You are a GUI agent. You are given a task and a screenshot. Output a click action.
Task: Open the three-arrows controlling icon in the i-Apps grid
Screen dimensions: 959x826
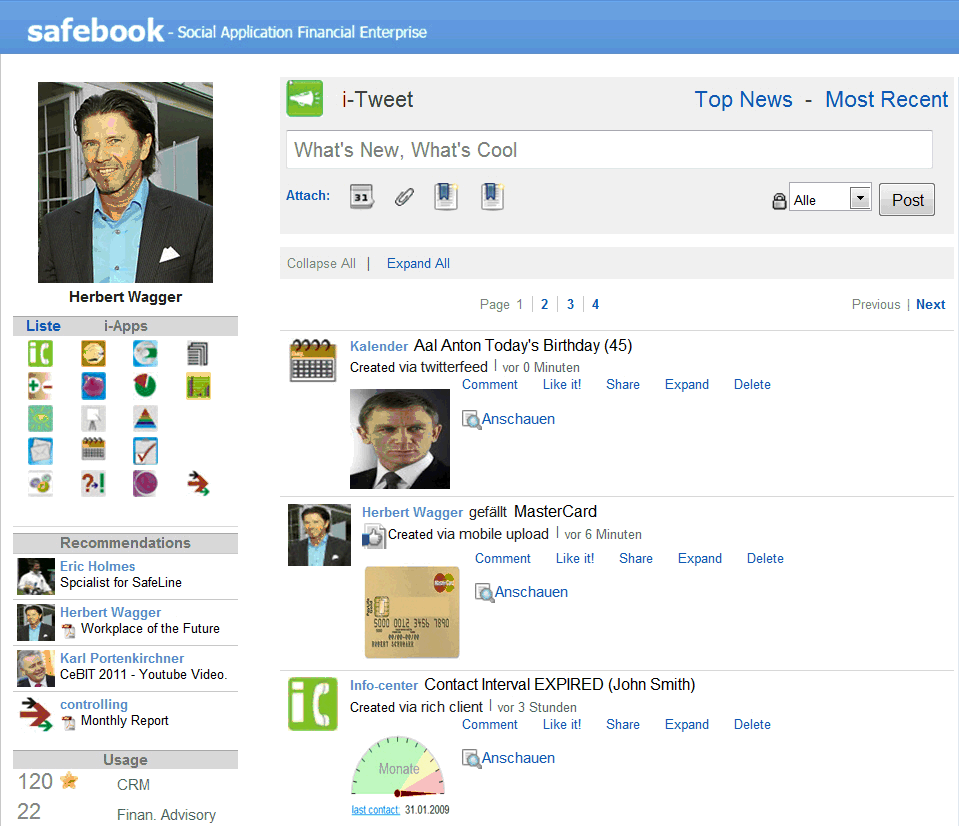pos(198,483)
